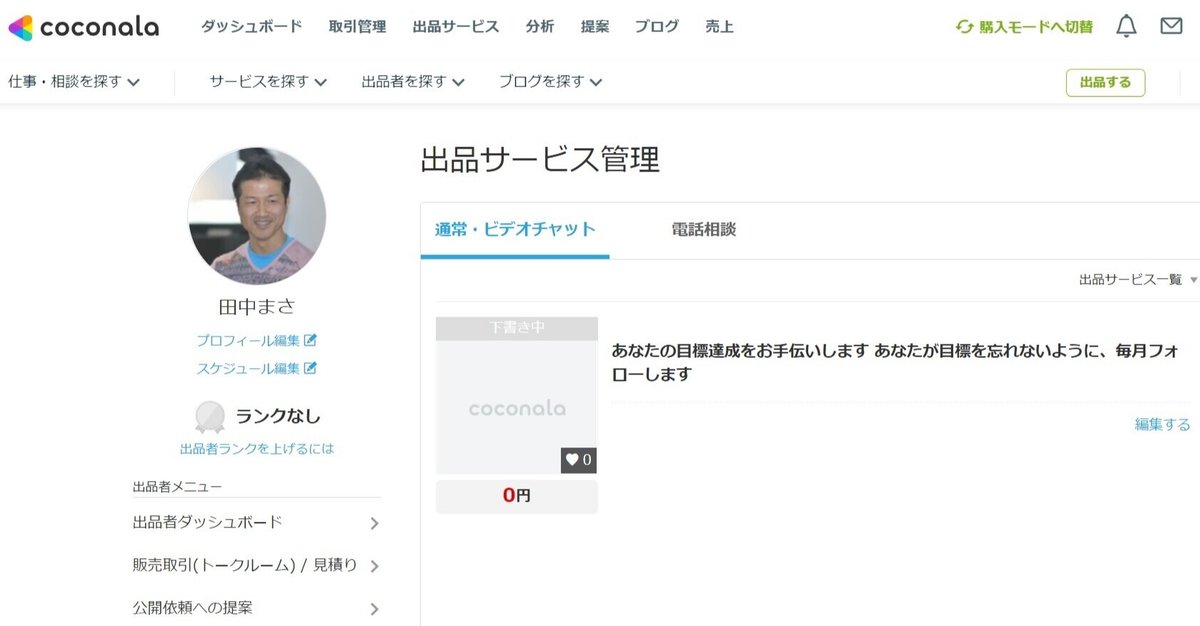Open プロフィール編集 via its external-link icon
This screenshot has height=626, width=1200.
click(x=308, y=339)
